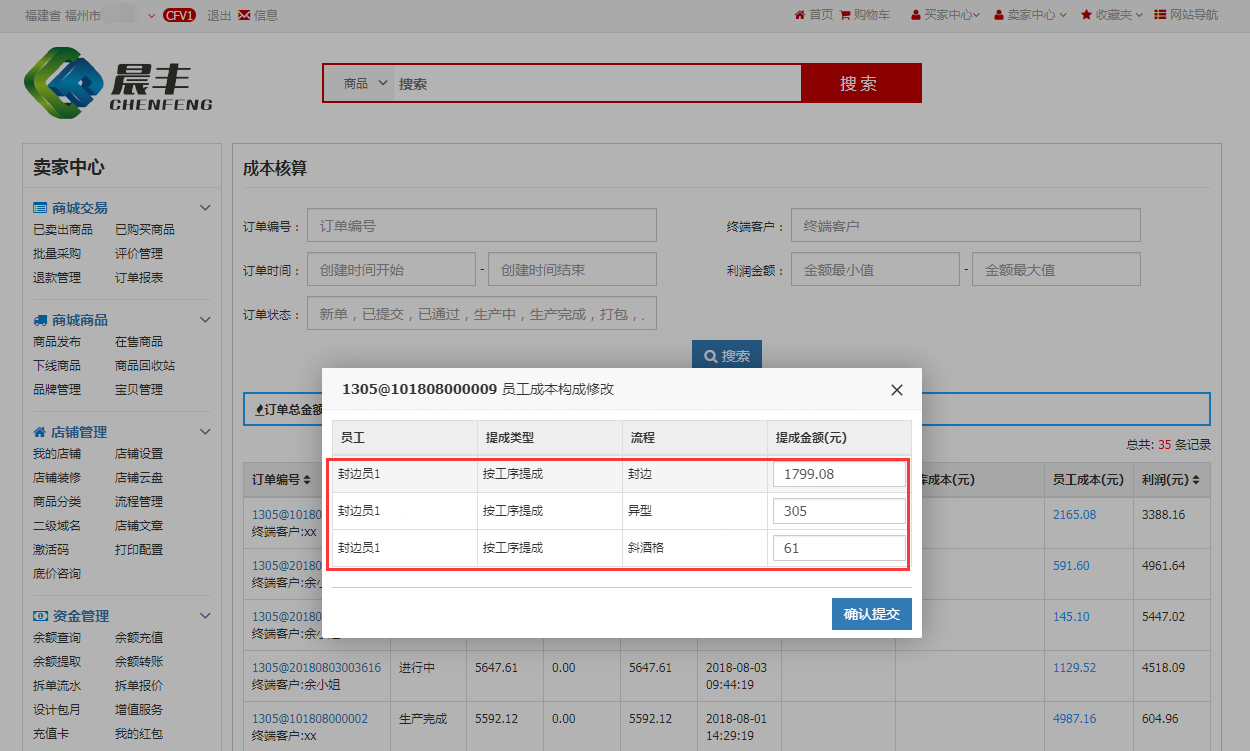This screenshot has height=751, width=1250.
Task: Click the 确认提交 button
Action: (x=871, y=614)
